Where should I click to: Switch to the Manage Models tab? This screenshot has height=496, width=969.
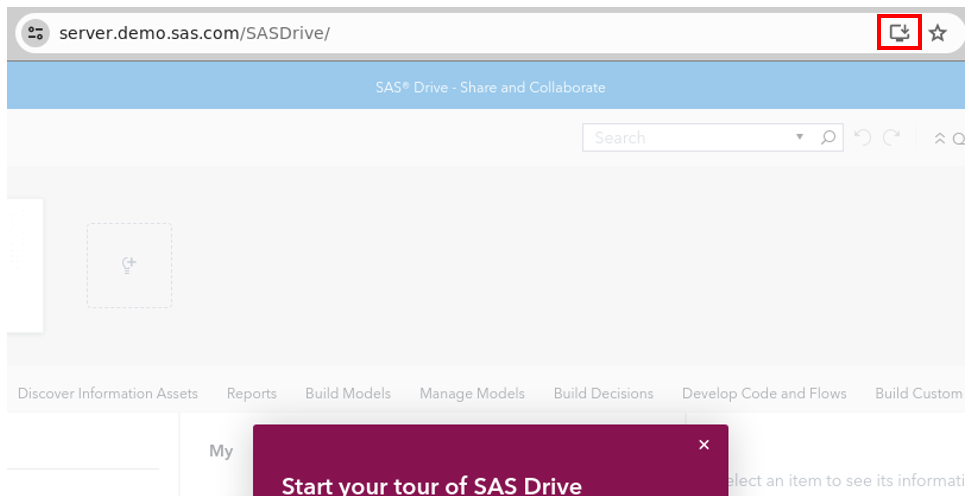coord(472,393)
